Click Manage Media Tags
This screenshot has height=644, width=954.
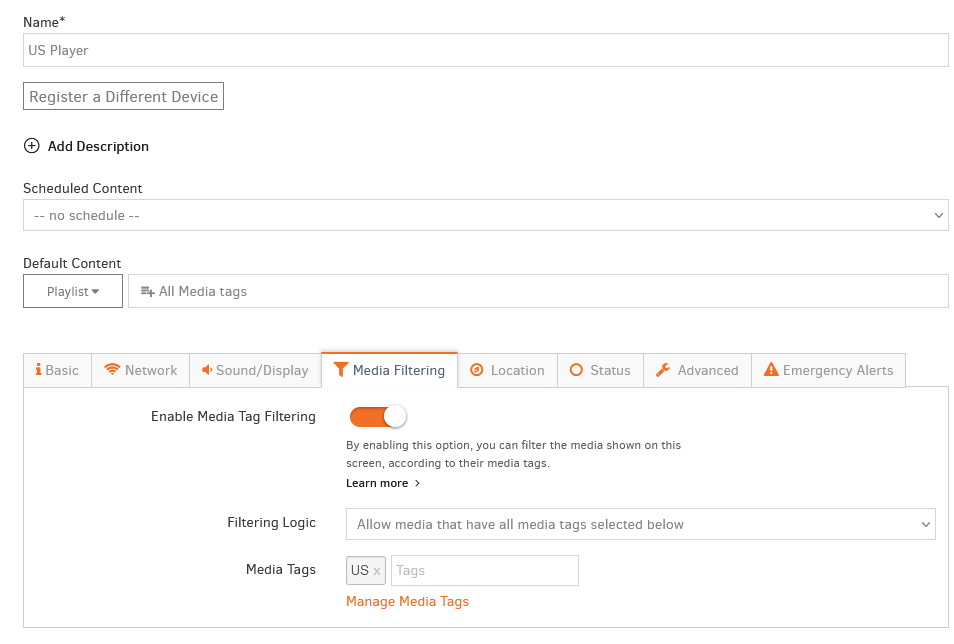407,602
